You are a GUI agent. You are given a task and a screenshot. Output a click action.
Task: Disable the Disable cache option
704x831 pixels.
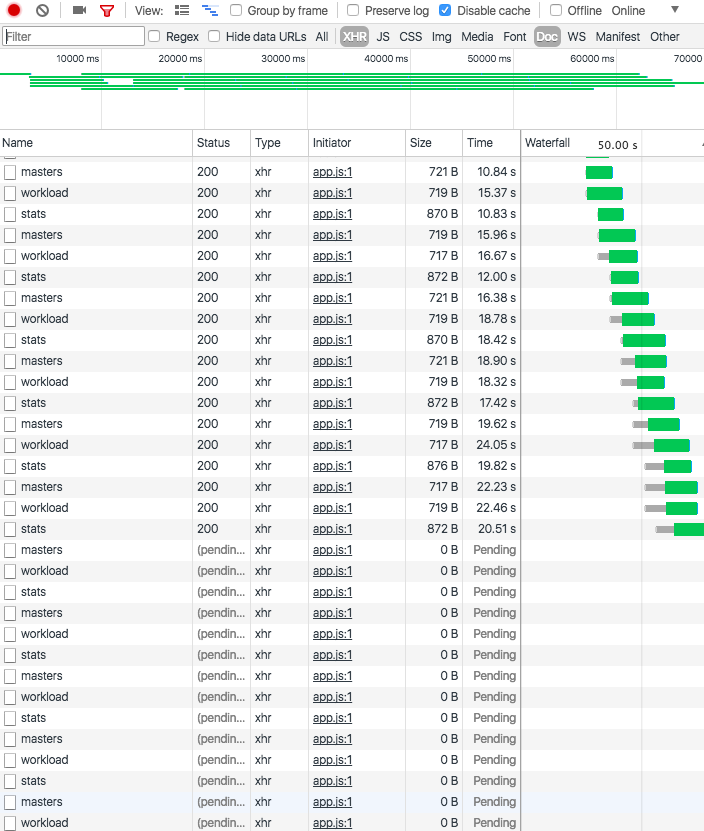pos(444,10)
